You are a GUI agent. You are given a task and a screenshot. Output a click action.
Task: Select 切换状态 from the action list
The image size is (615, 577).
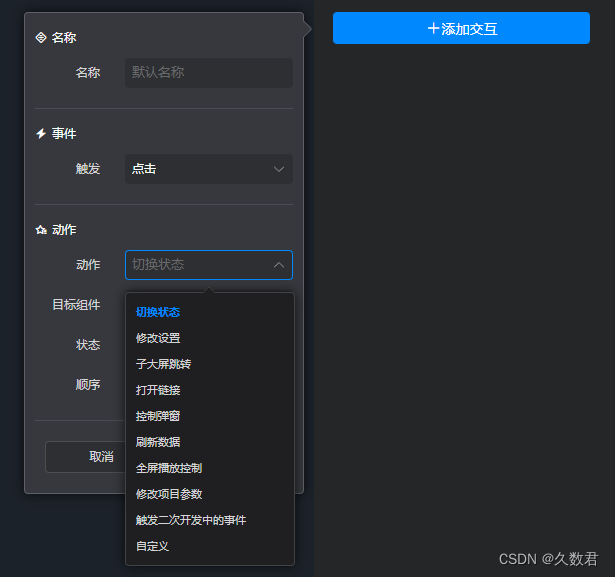click(x=158, y=312)
